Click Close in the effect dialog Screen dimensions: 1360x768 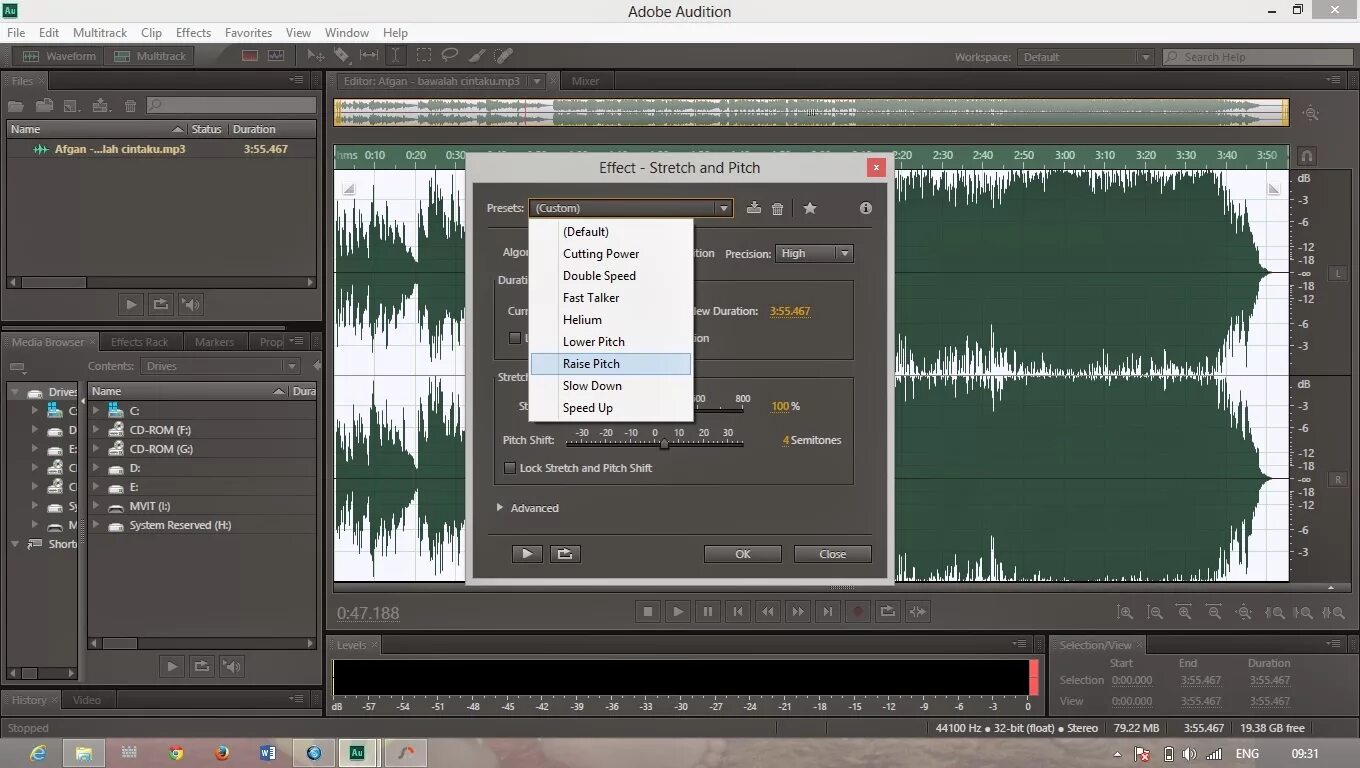833,554
